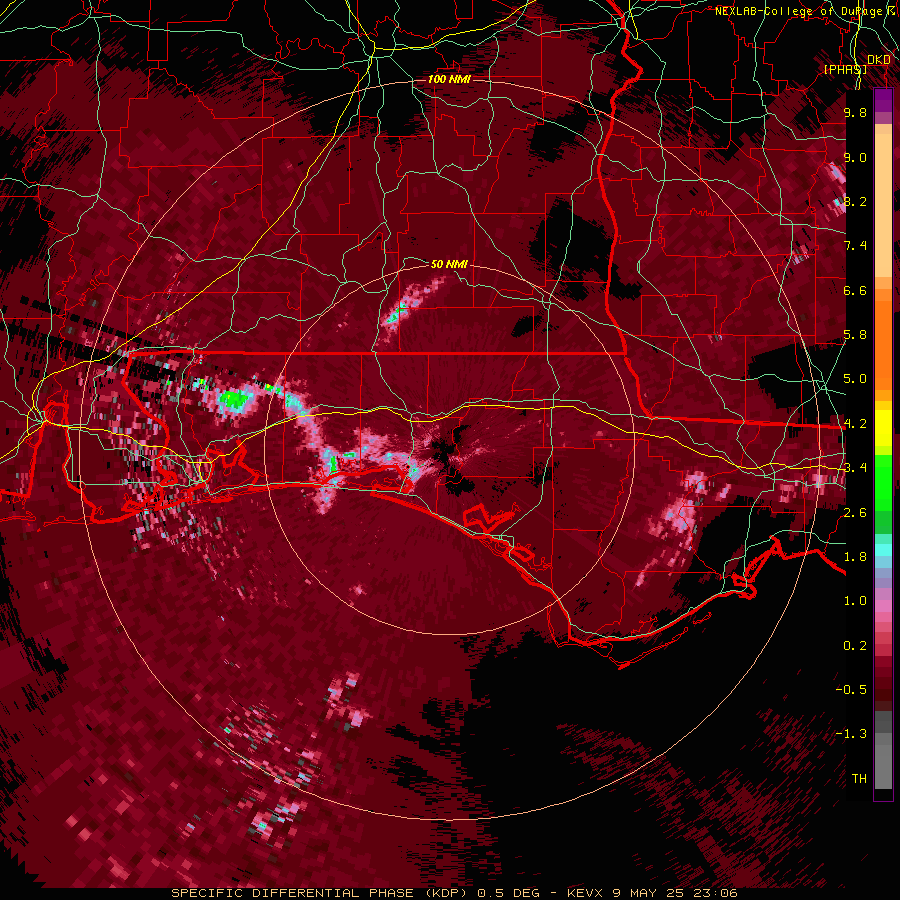The width and height of the screenshot is (900, 900).
Task: Click the 9.0 value on color scale
Action: pyautogui.click(x=855, y=157)
